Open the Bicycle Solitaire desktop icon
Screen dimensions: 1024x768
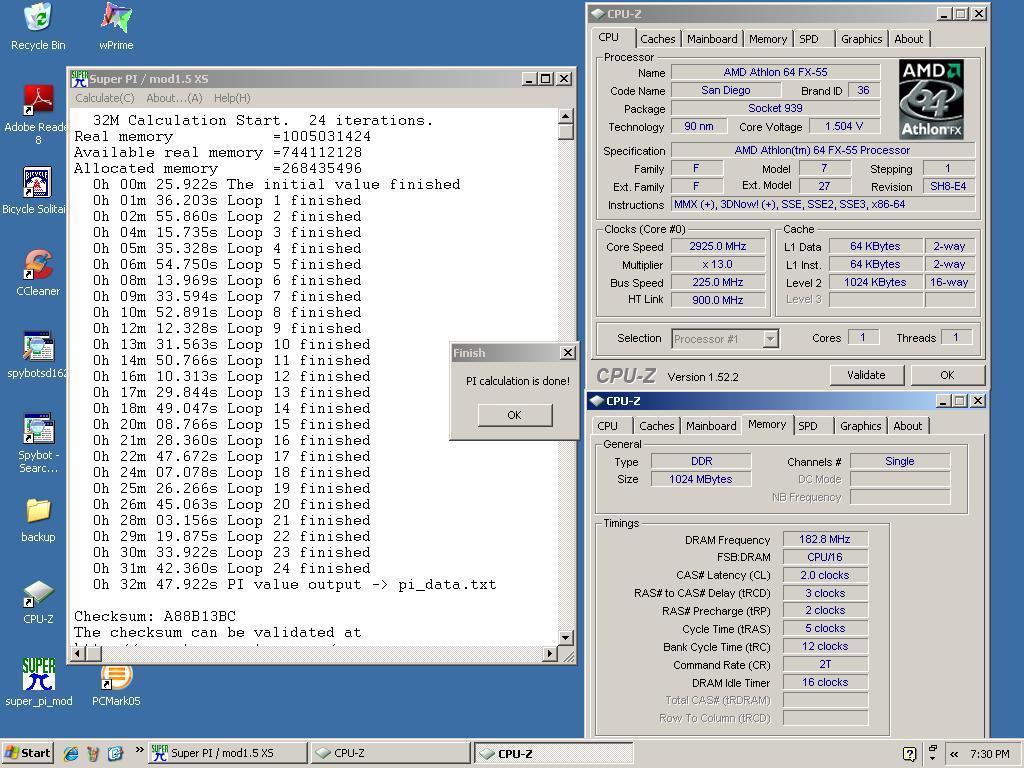click(38, 189)
